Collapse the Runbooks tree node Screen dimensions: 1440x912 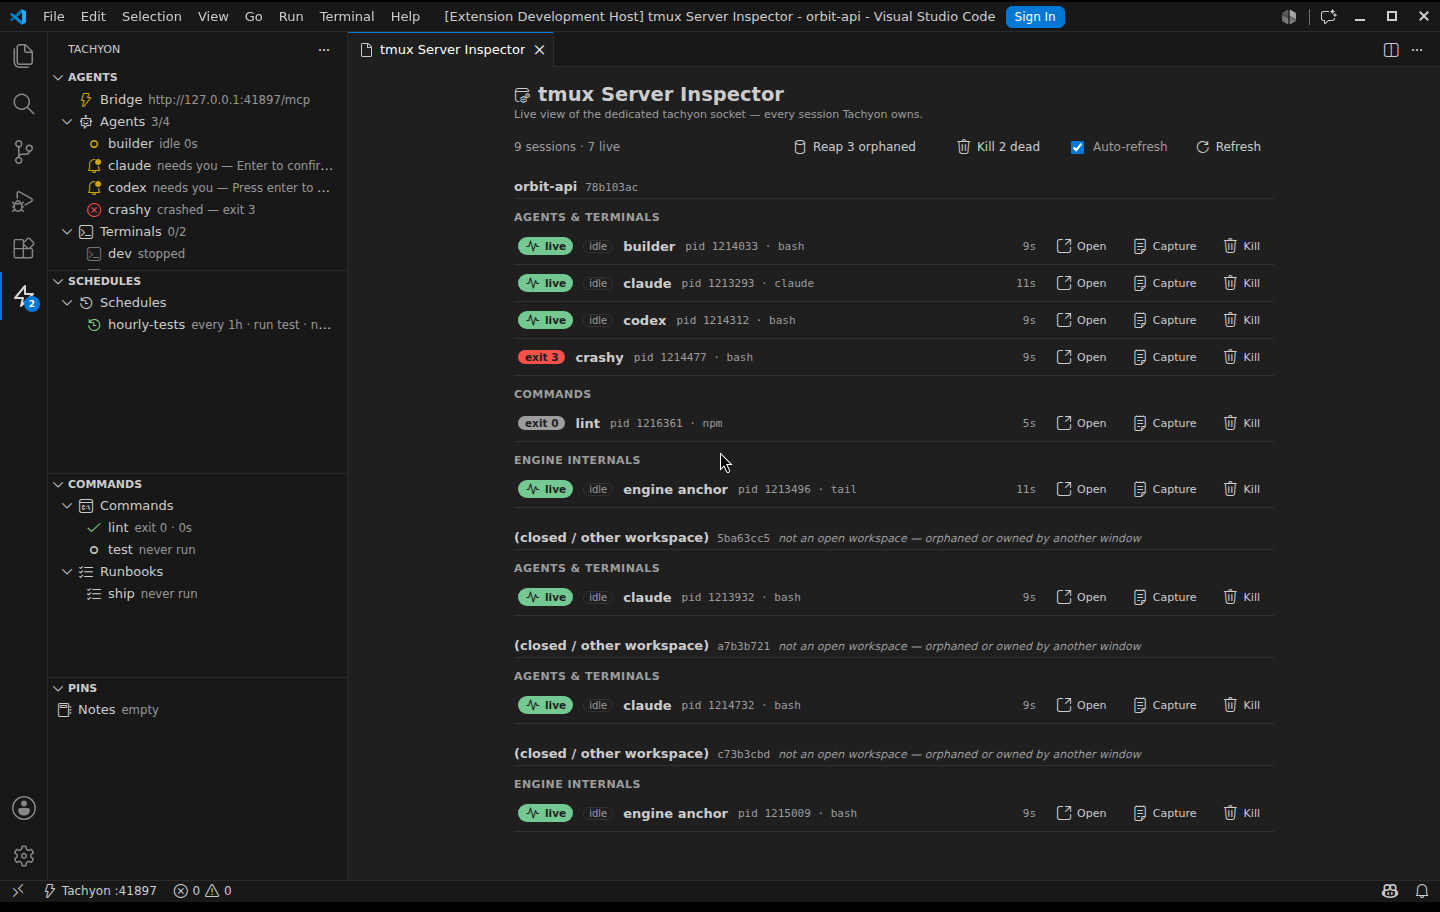[67, 572]
